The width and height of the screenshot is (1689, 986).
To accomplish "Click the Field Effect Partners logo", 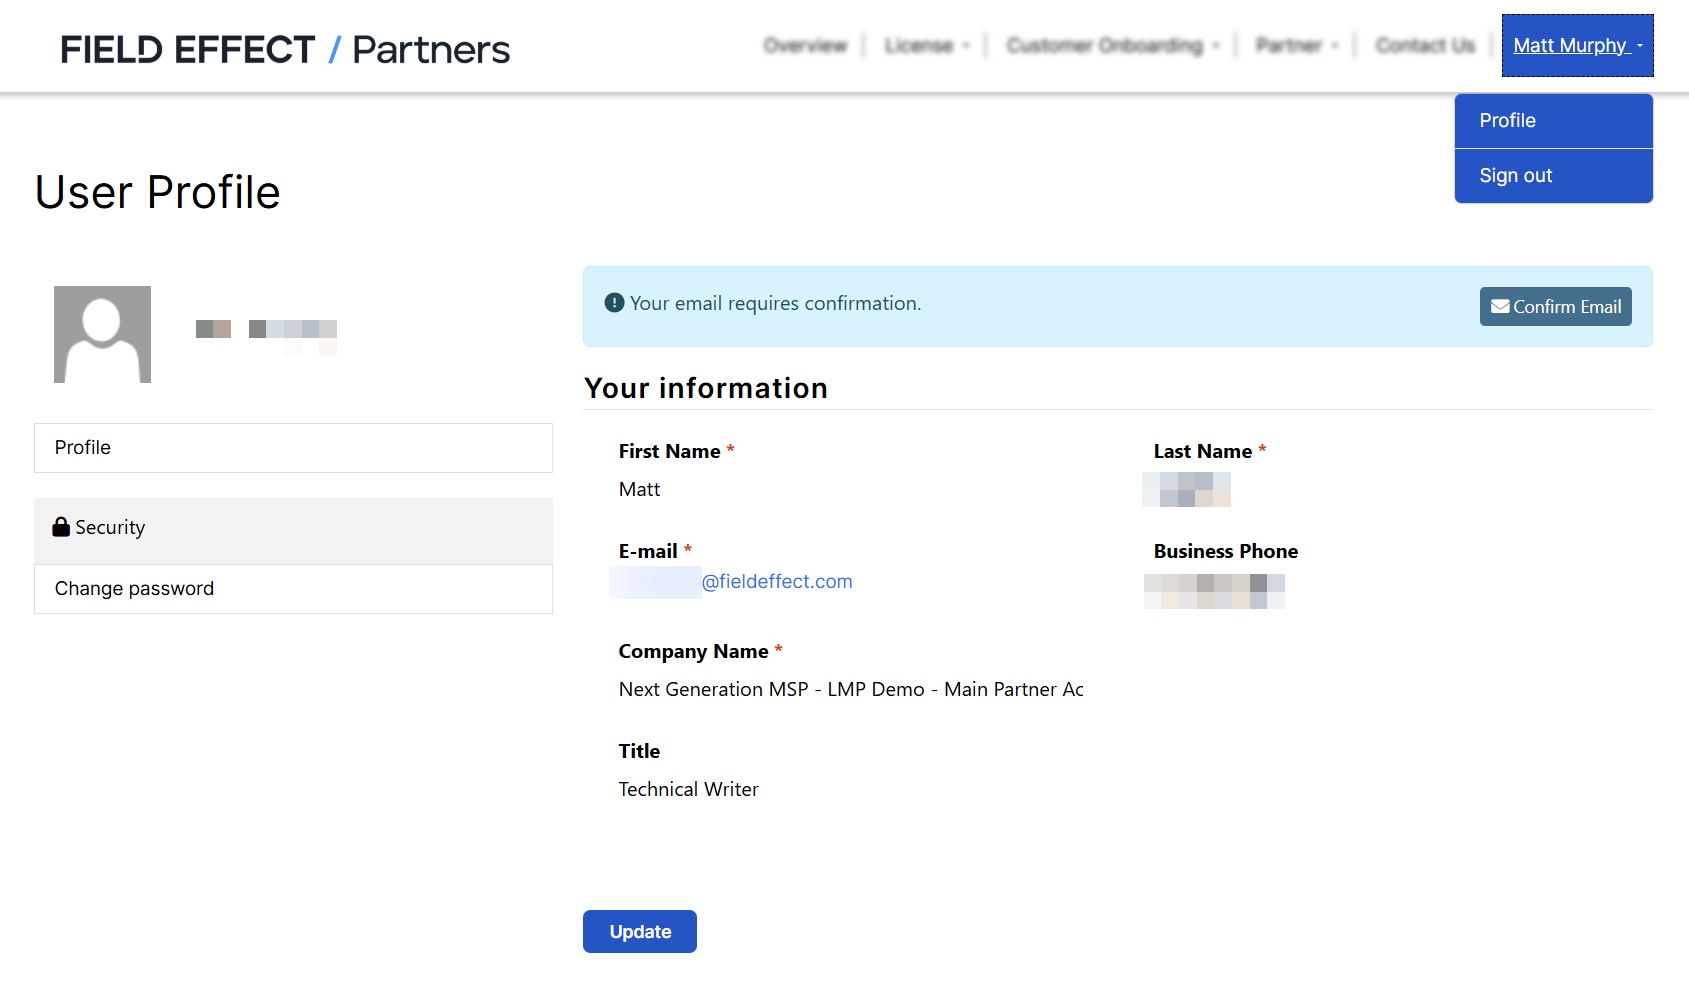I will click(285, 49).
